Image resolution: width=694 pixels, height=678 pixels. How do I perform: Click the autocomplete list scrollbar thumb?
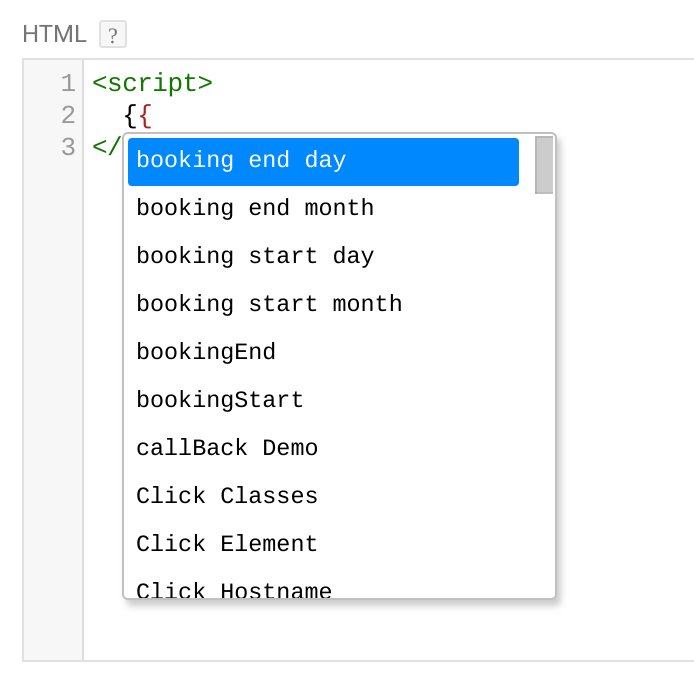pyautogui.click(x=544, y=165)
